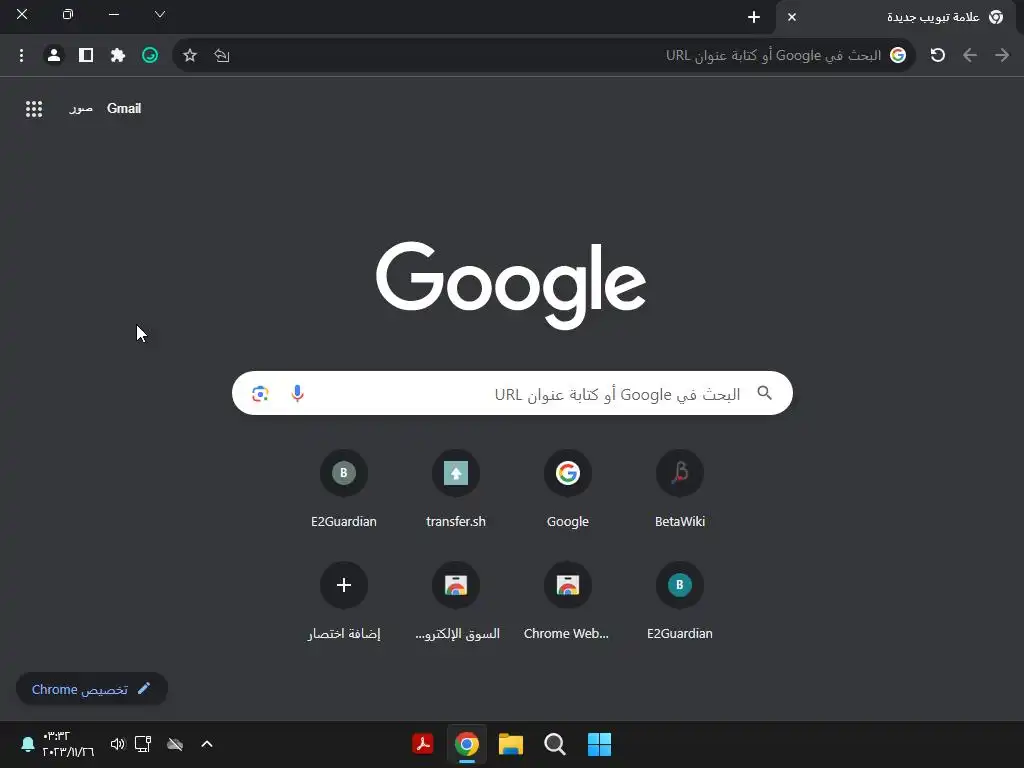
Task: Open the notifications bell
Action: (x=27, y=744)
